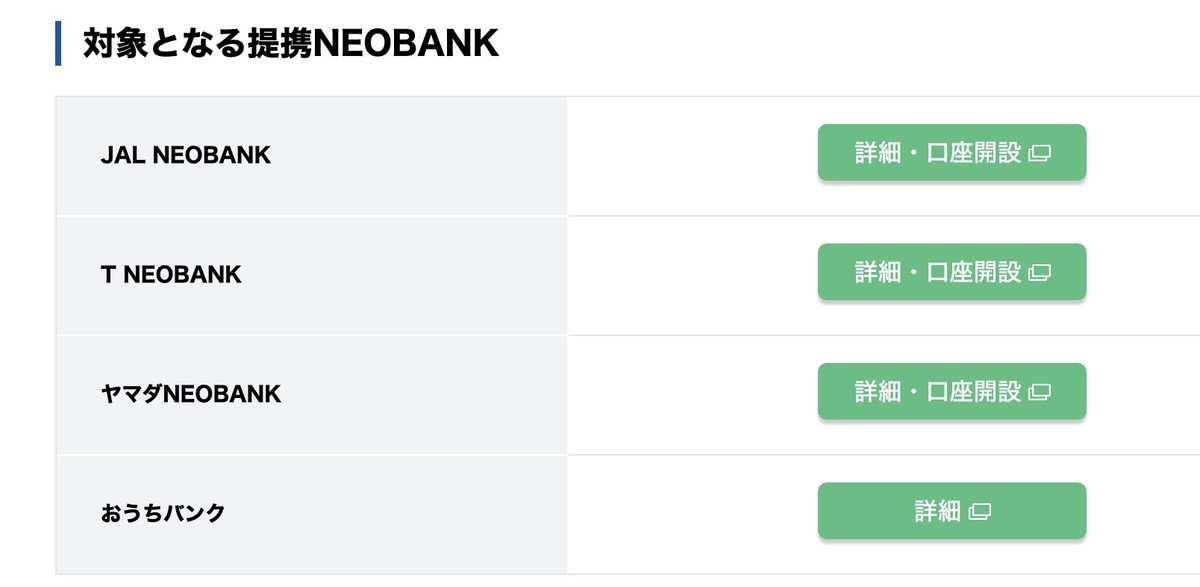This screenshot has height=587, width=1200.
Task: Click new-window icon in ヤマダNEOBANK button
Action: pyautogui.click(x=1039, y=393)
